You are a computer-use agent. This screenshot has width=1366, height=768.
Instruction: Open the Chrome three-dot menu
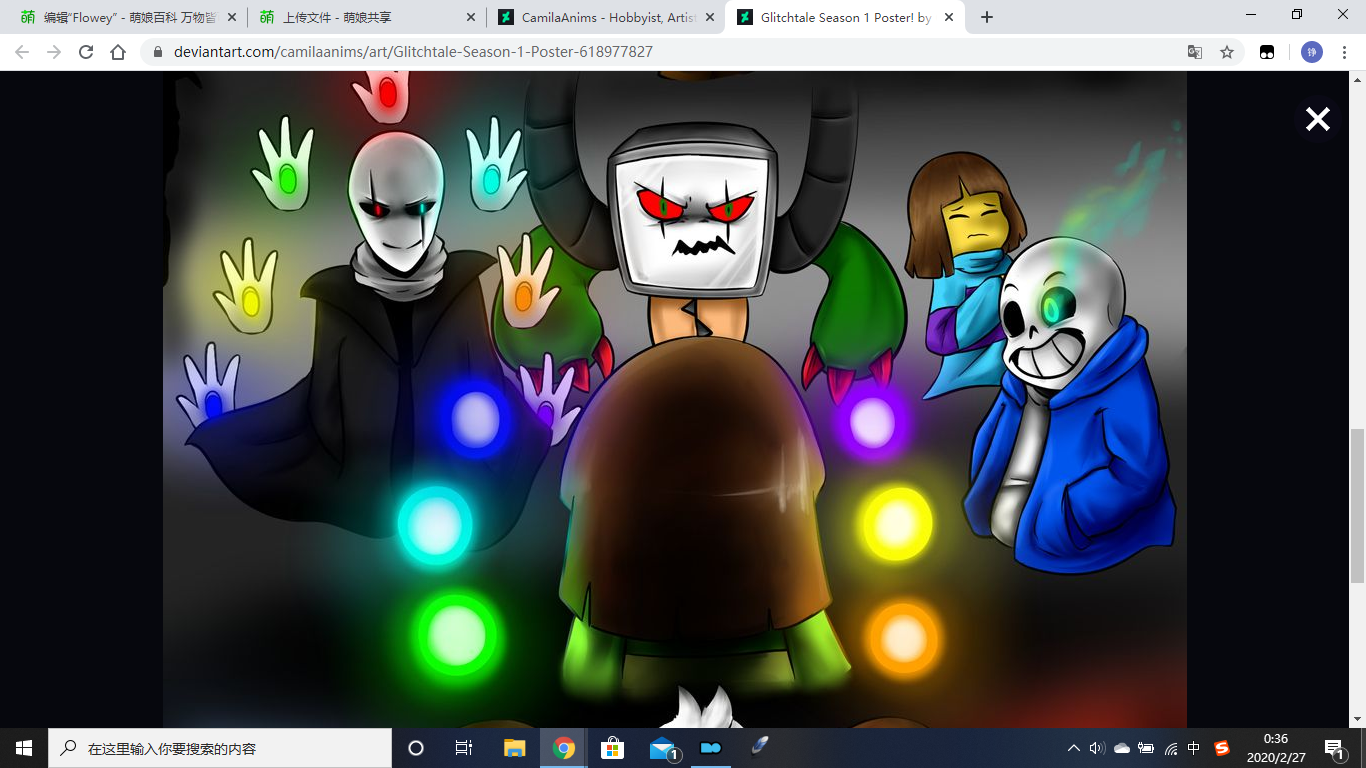tap(1345, 52)
